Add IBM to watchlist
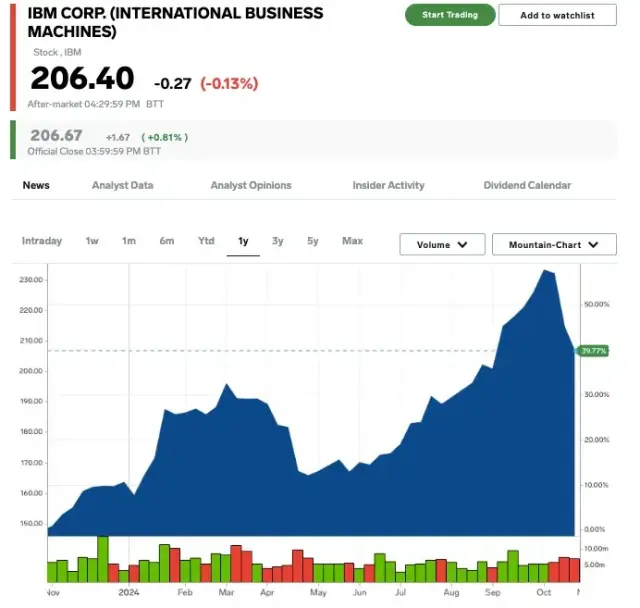Viewport: 640px width, 608px height. [557, 15]
